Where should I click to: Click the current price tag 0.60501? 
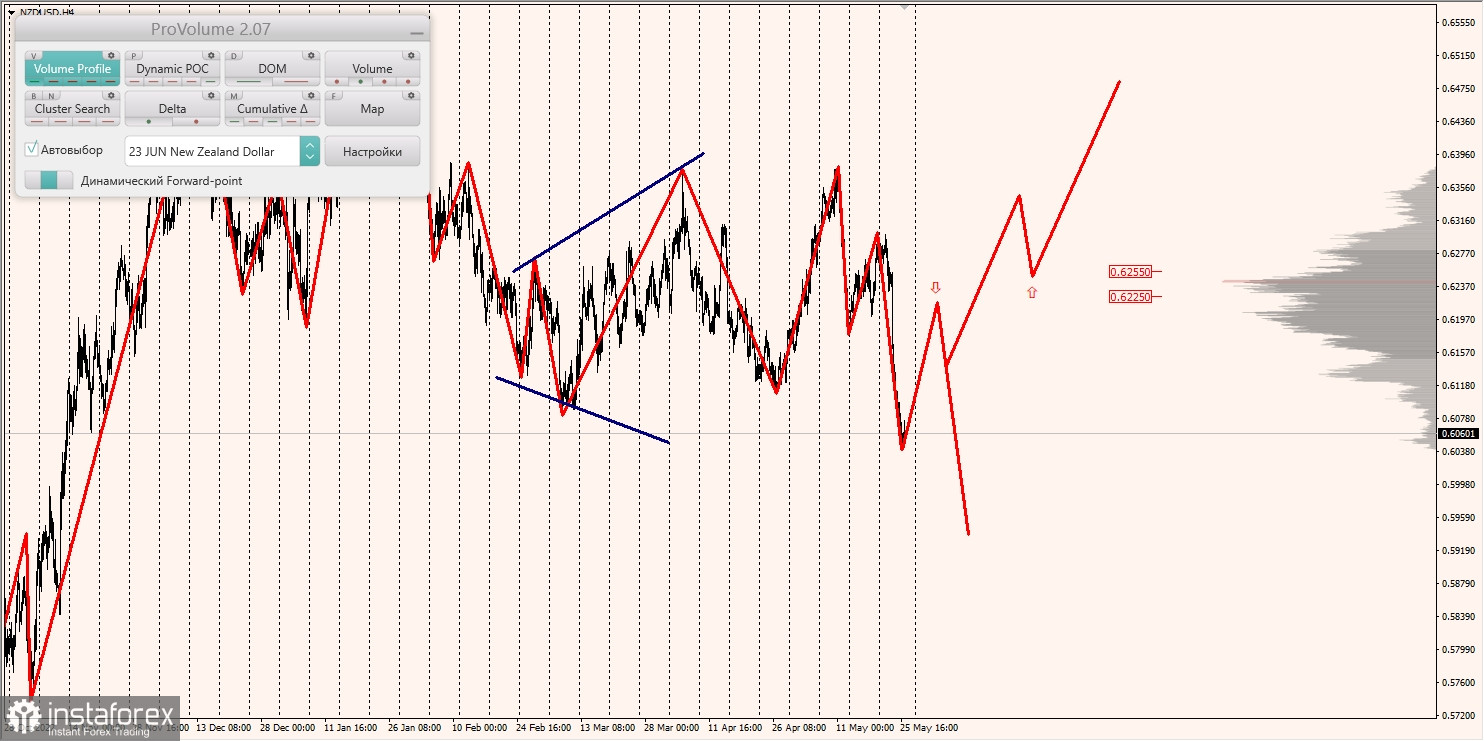1458,433
